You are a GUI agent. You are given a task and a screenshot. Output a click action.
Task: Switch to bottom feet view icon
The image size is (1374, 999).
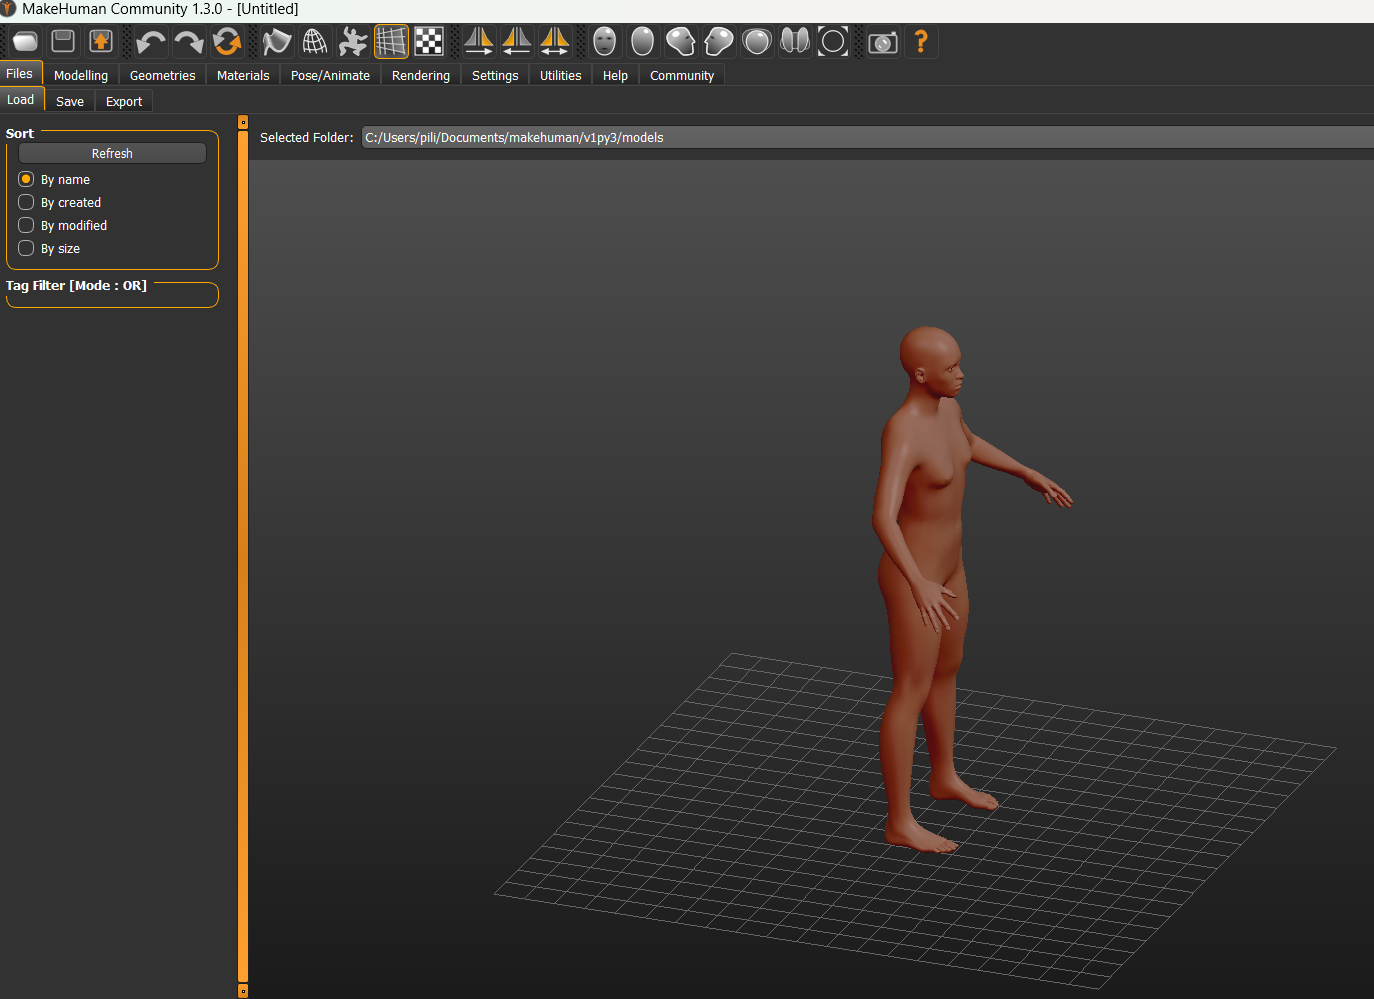pyautogui.click(x=795, y=42)
